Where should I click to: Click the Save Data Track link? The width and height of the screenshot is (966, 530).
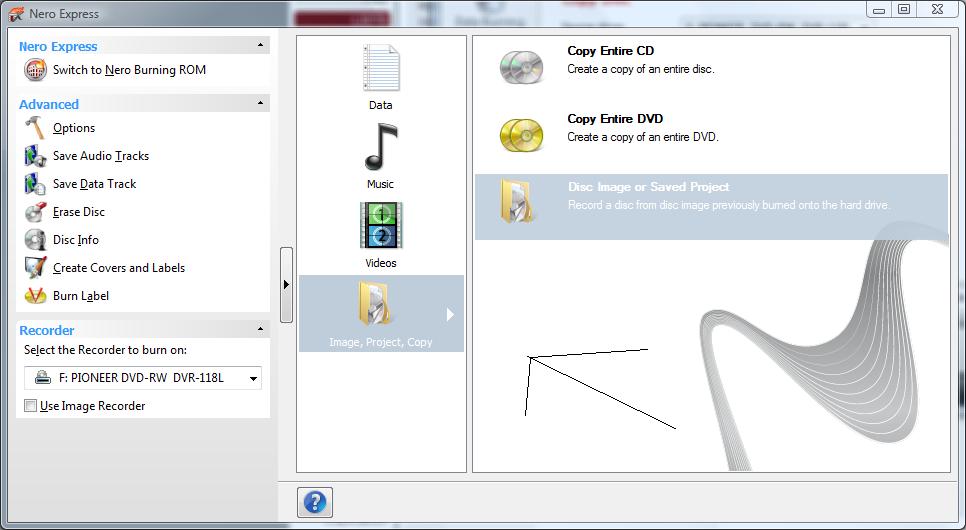94,184
